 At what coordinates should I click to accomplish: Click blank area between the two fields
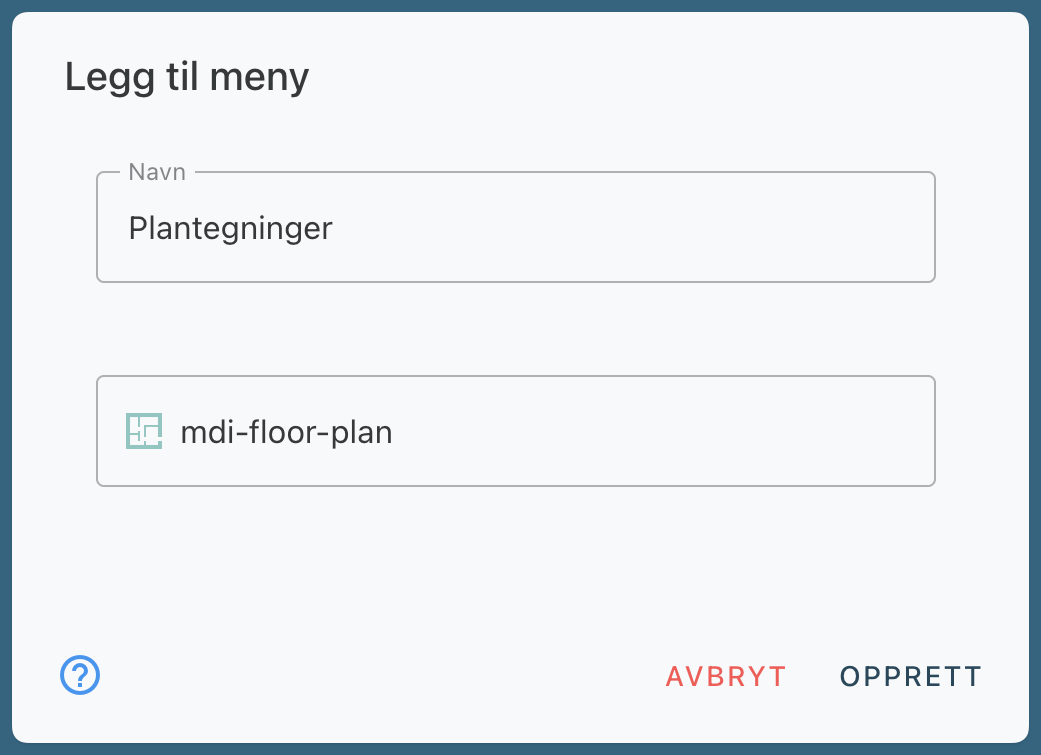pos(515,330)
